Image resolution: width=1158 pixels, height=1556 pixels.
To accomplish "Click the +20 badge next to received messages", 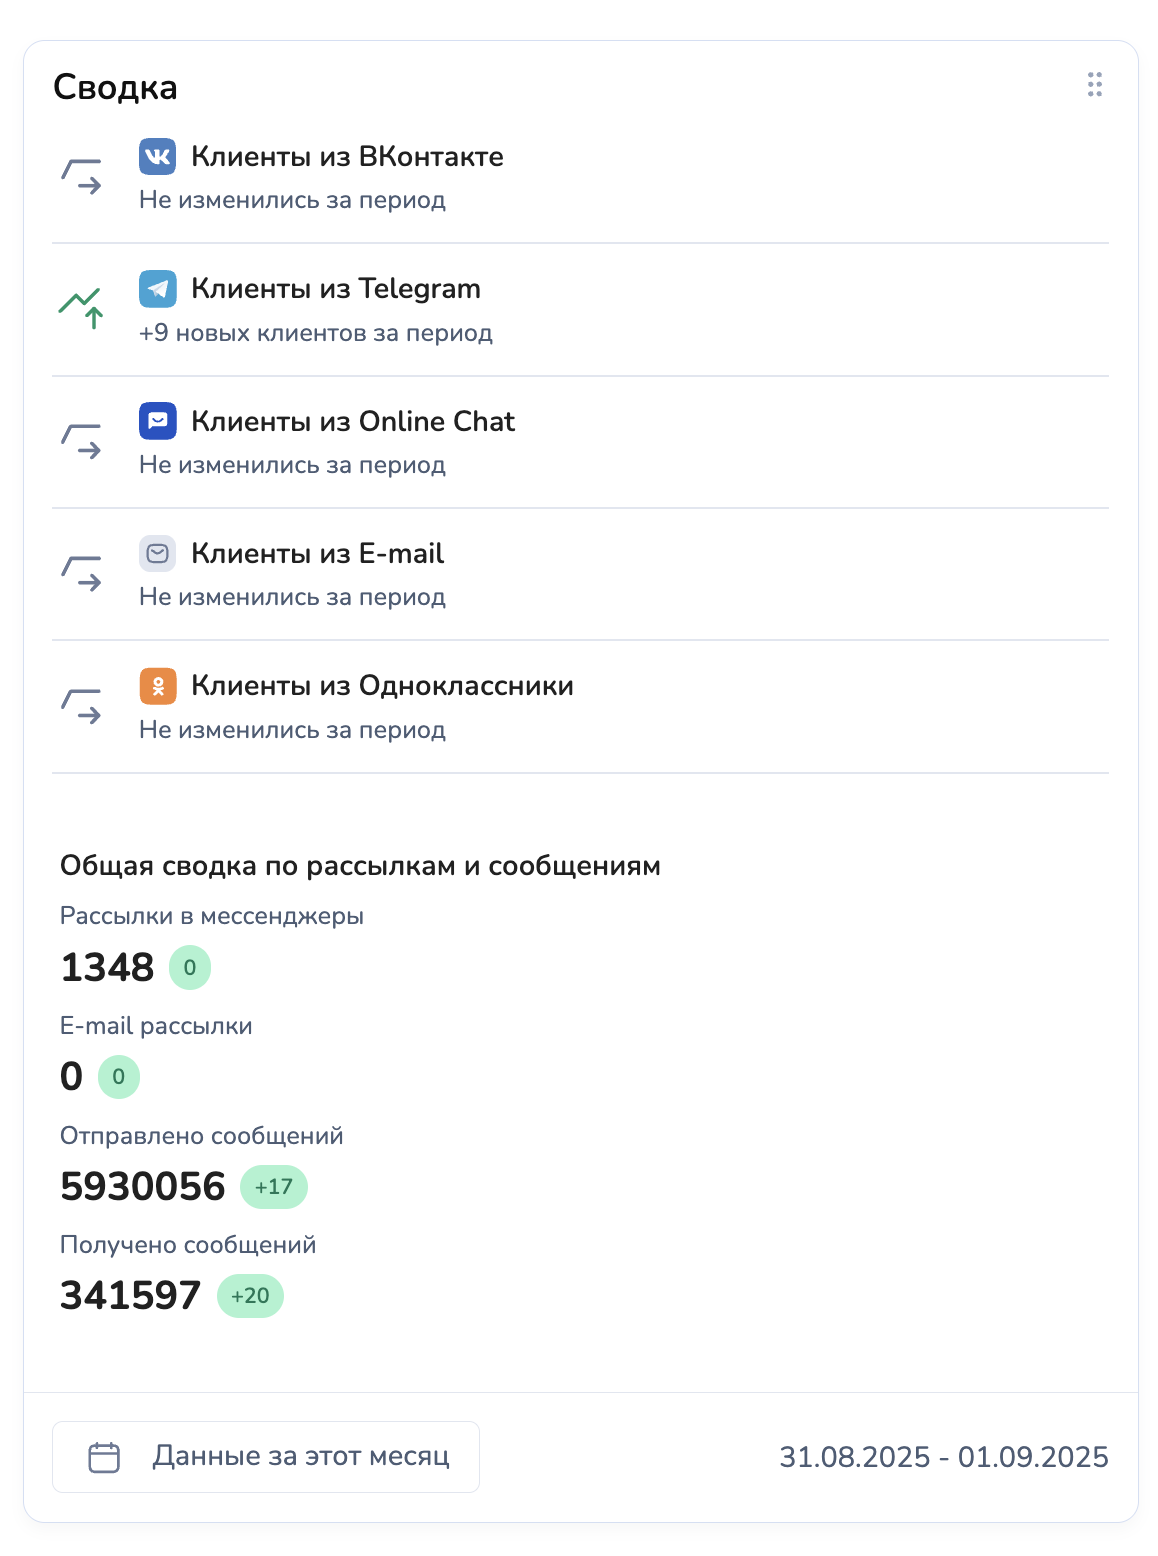I will [x=250, y=1296].
